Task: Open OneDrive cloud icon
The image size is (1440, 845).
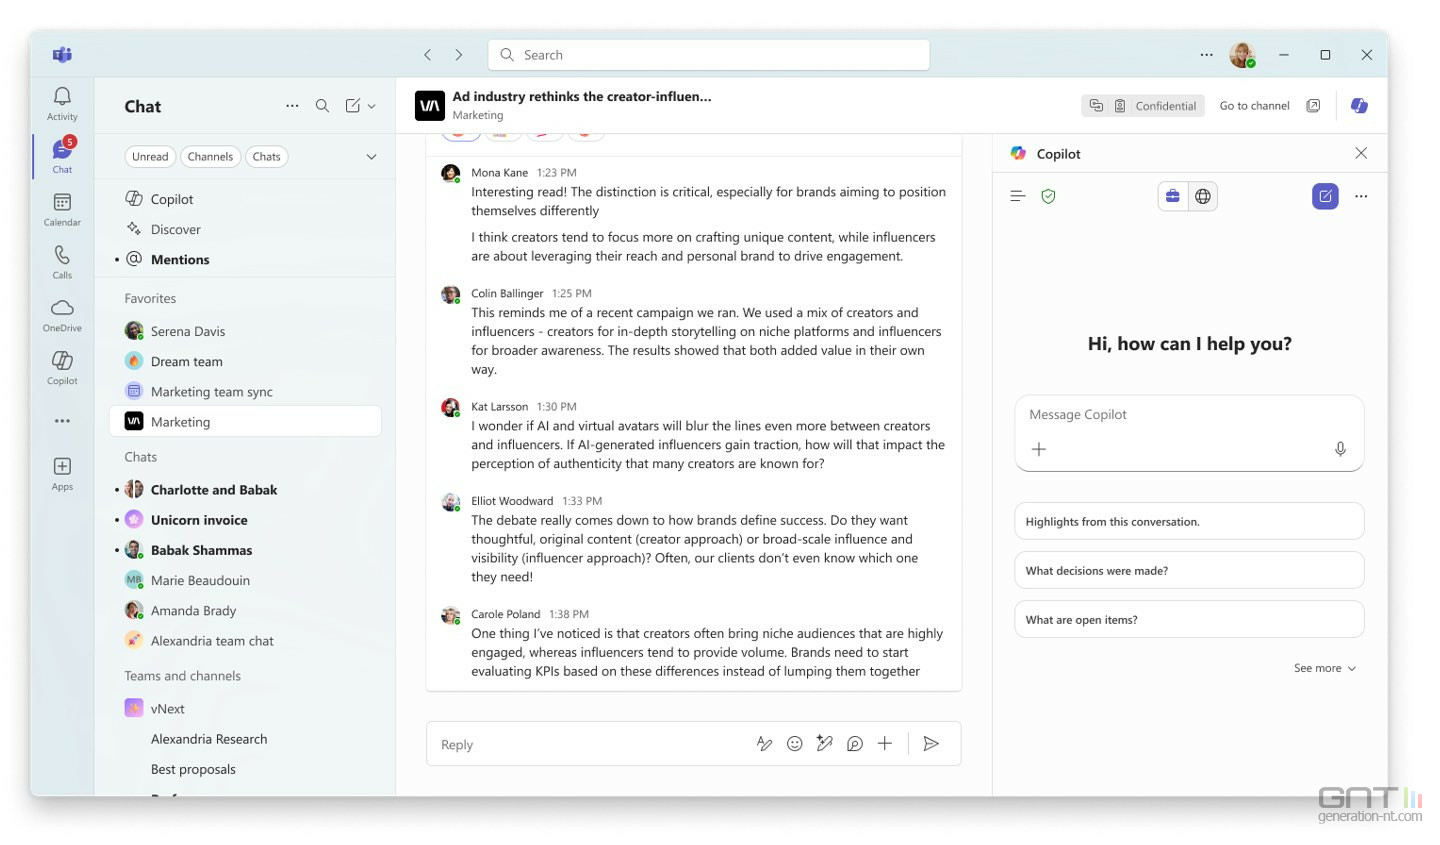Action: pos(62,315)
